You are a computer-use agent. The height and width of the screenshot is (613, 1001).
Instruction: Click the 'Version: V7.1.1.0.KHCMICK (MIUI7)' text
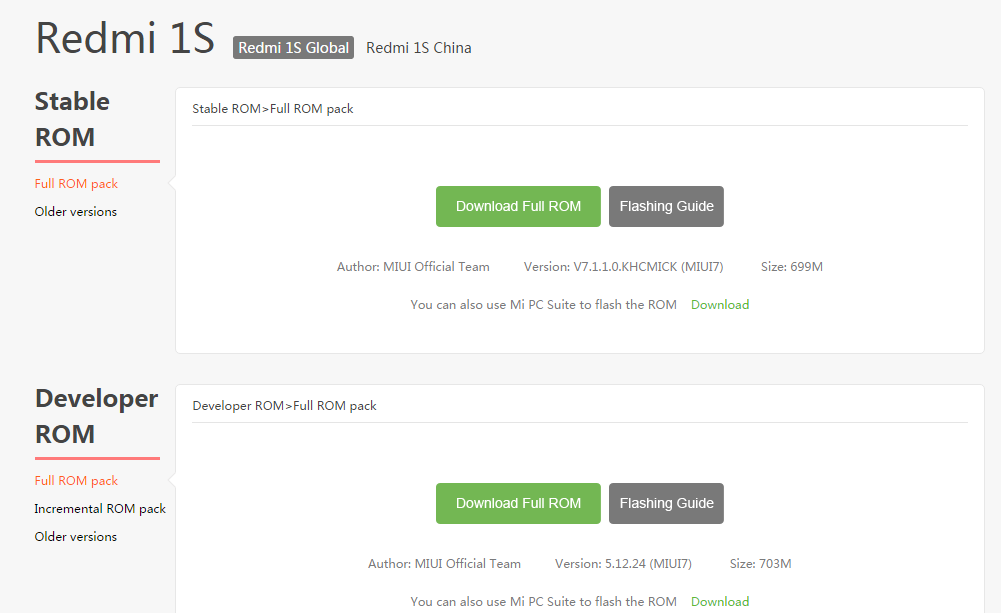pyautogui.click(x=623, y=267)
